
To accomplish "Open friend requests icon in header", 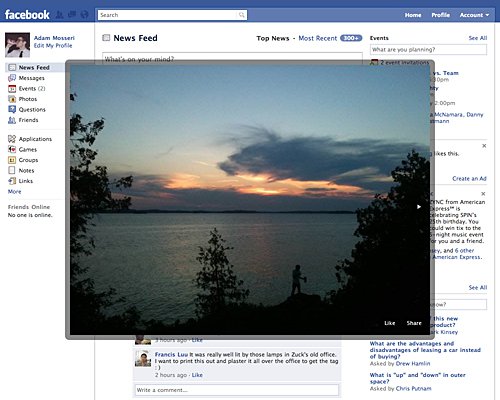I will [59, 15].
